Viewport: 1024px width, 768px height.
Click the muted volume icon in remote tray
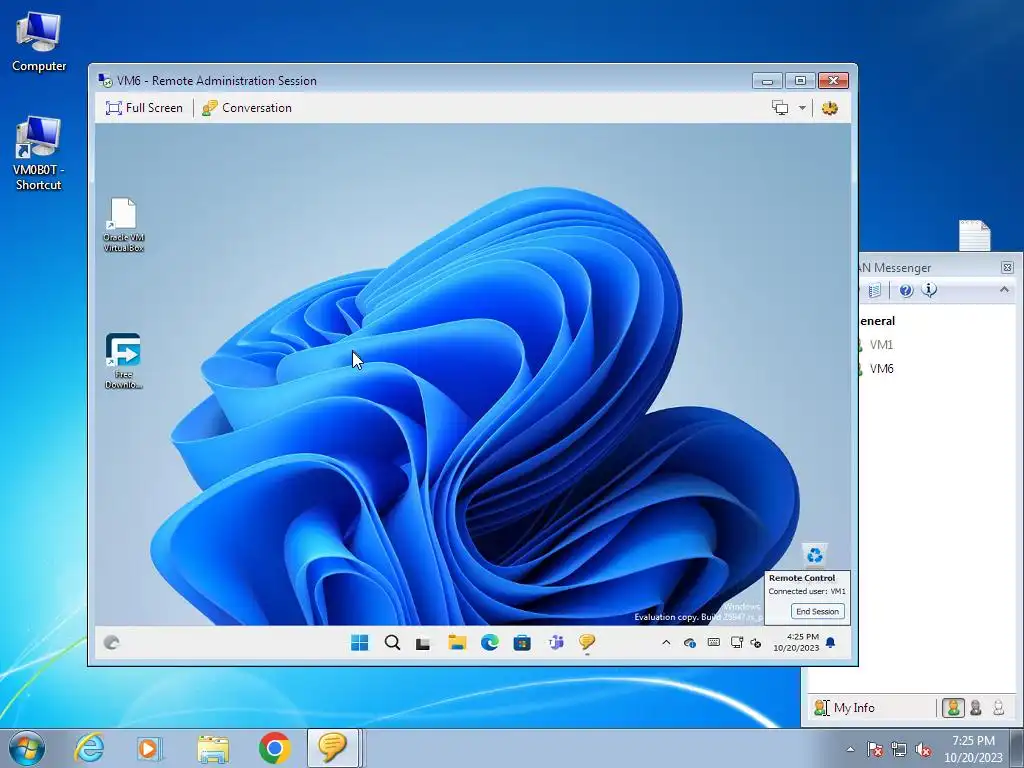756,643
